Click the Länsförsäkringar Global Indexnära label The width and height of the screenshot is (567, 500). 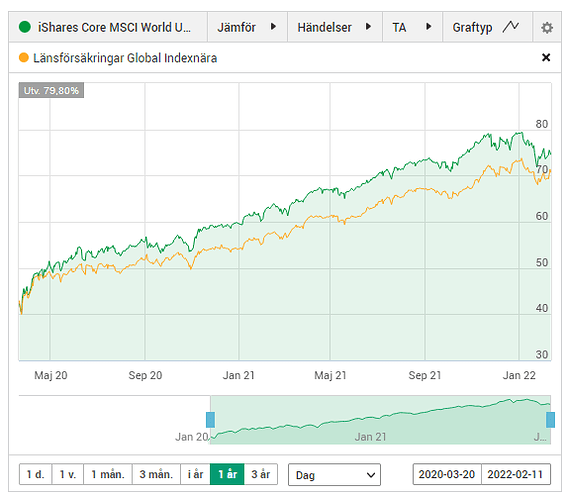(x=125, y=58)
